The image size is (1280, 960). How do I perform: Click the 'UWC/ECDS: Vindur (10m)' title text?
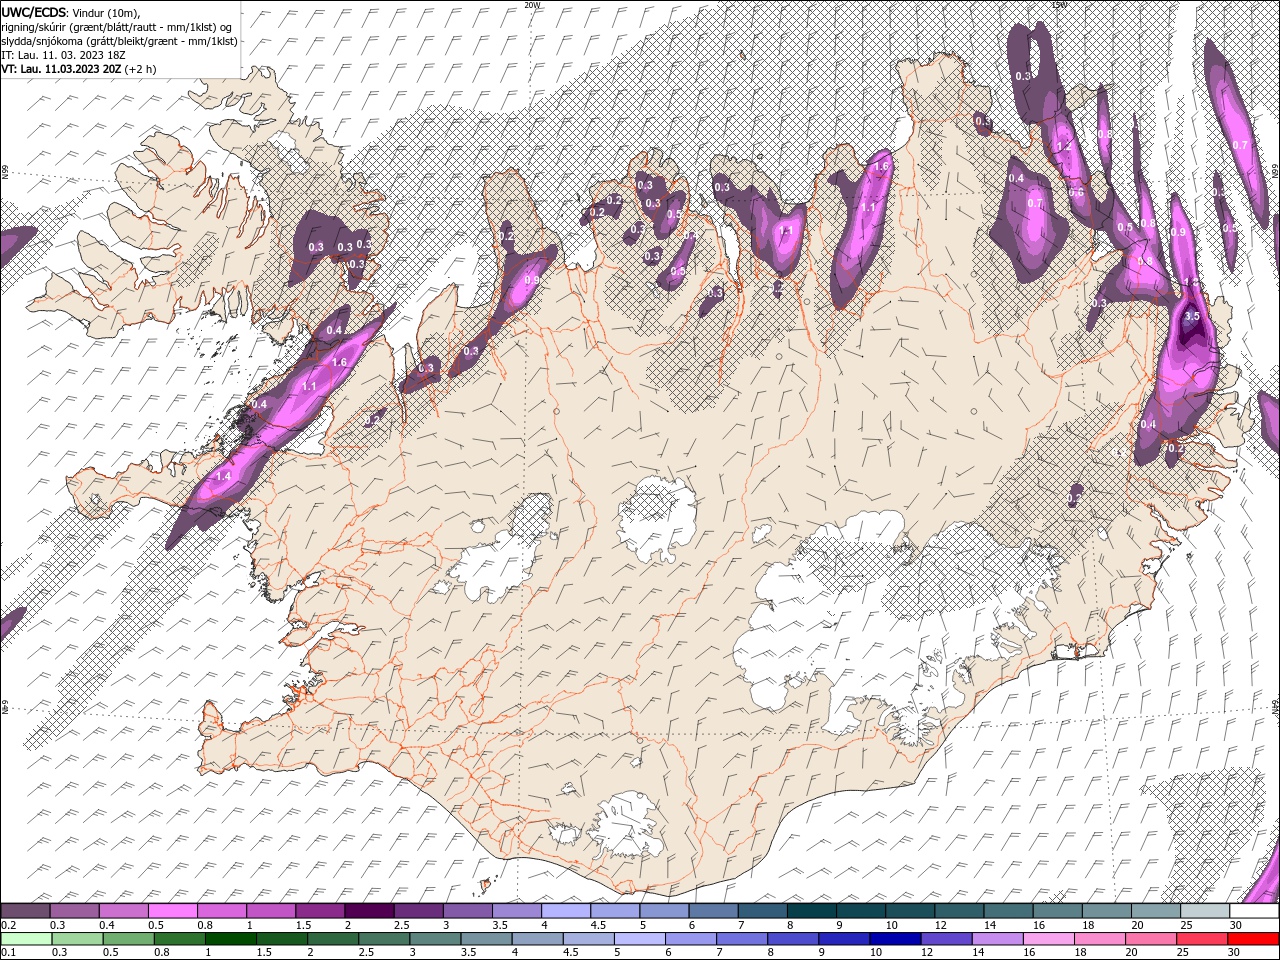pos(71,12)
